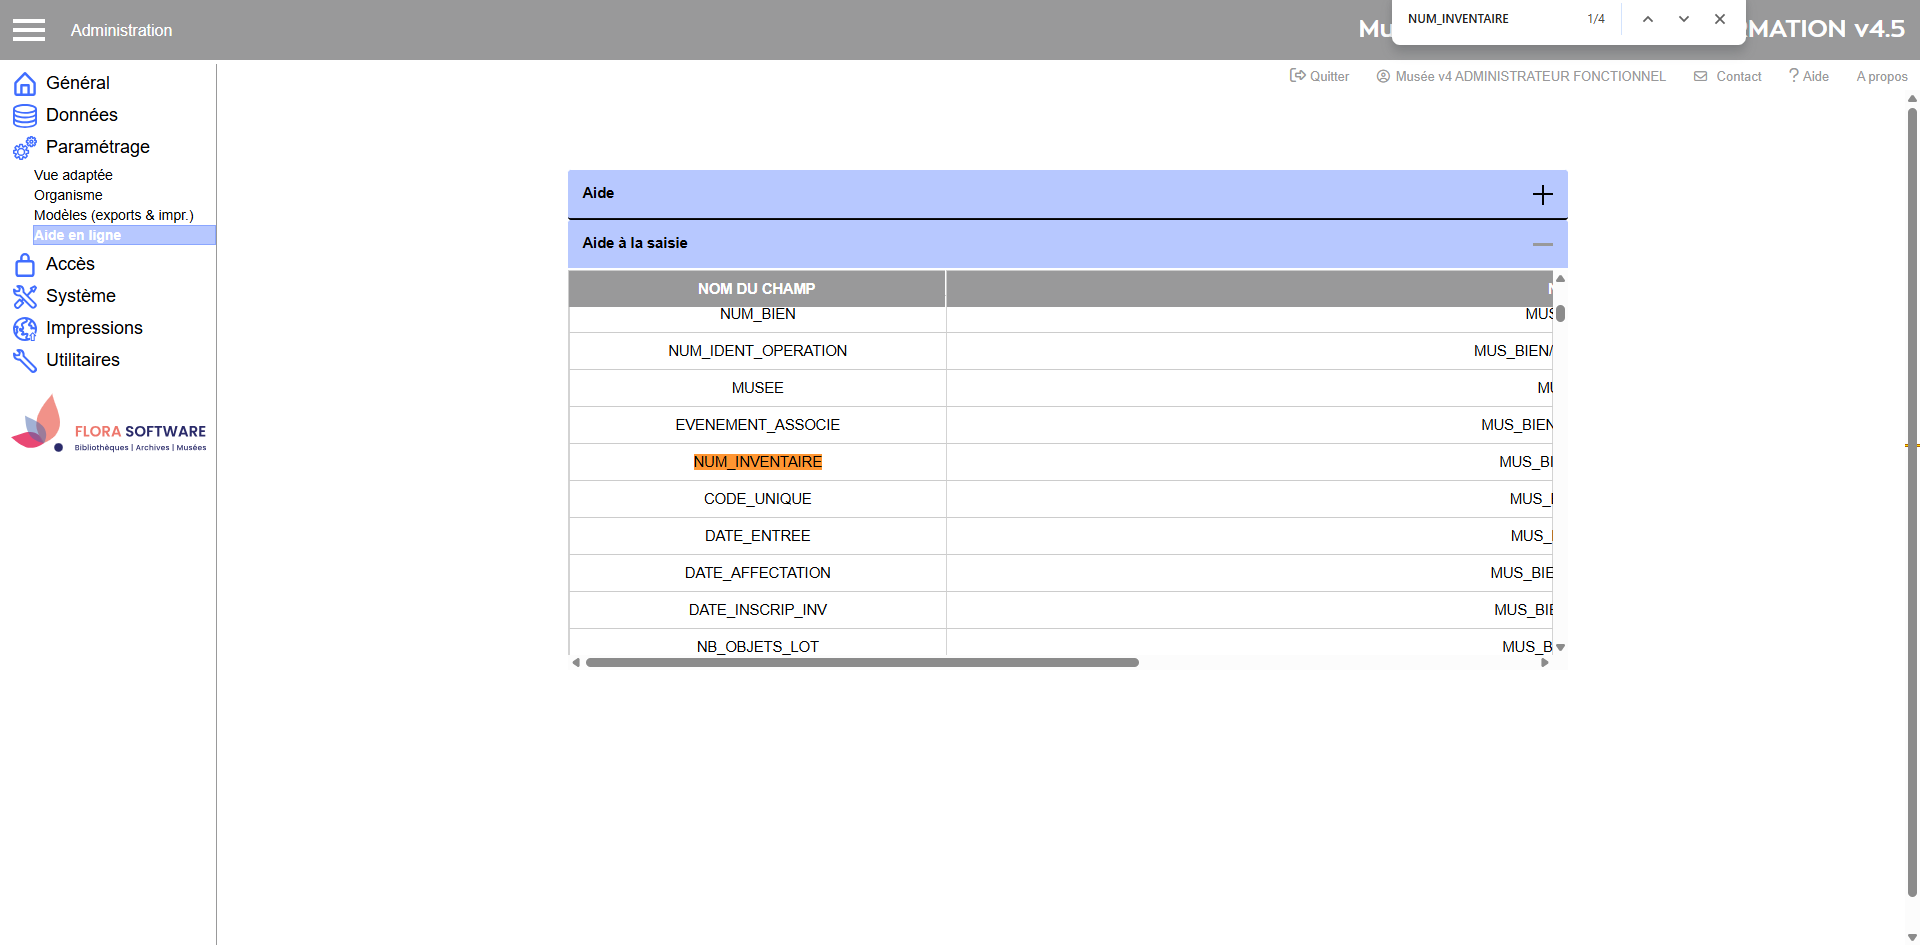
Task: Click the table scroll right arrow
Action: pos(1545,662)
